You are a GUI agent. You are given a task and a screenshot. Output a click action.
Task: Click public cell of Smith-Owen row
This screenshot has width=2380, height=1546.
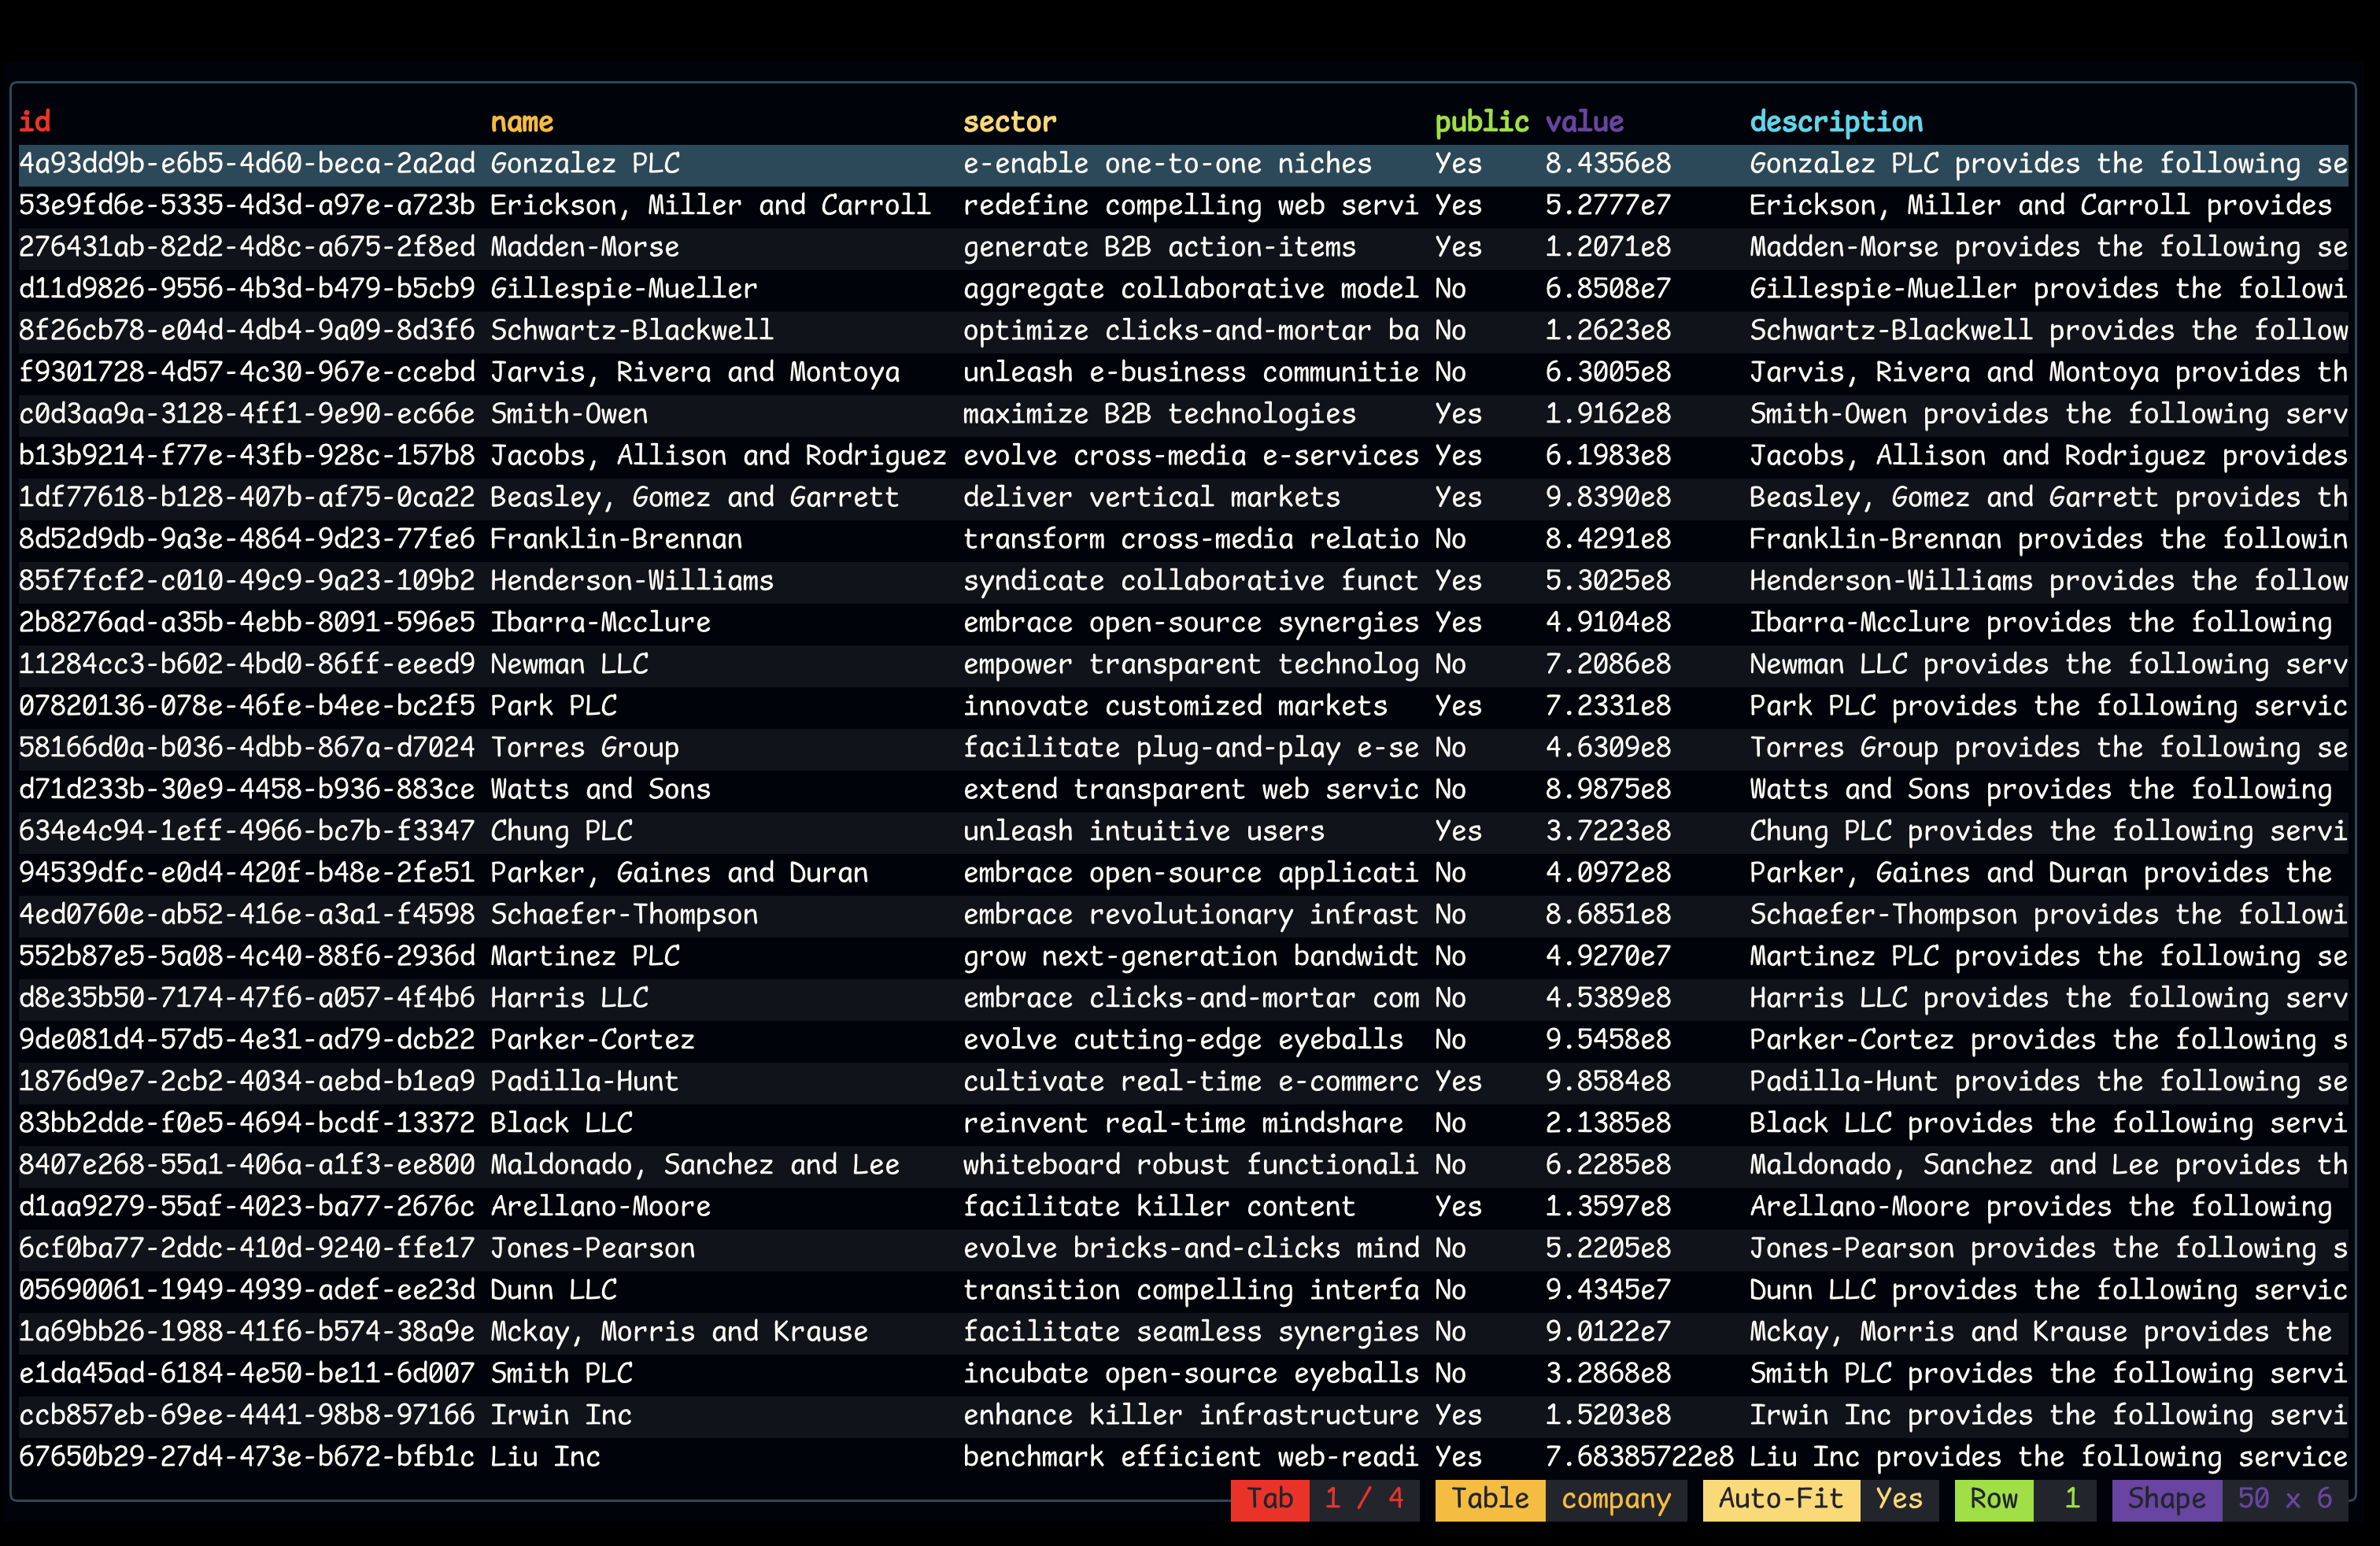1458,414
